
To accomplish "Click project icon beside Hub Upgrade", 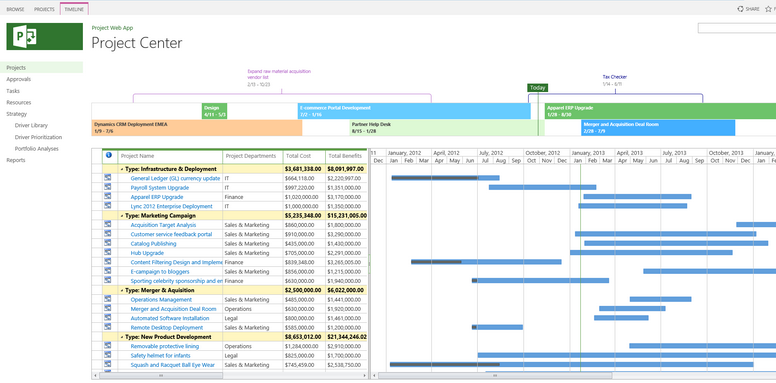I will 108,252.
